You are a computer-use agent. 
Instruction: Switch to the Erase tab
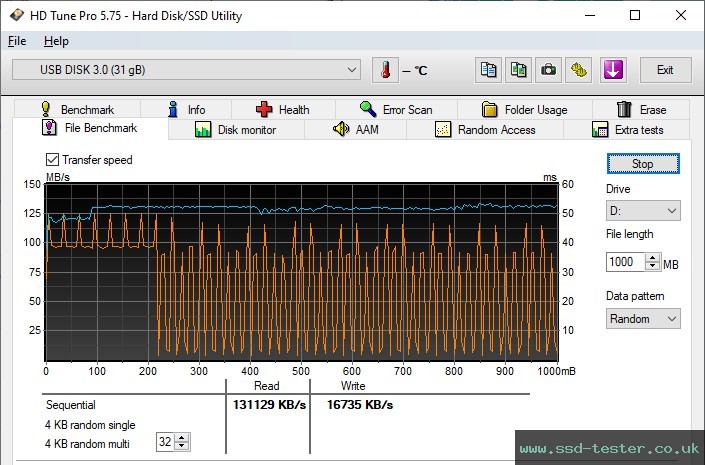click(641, 109)
